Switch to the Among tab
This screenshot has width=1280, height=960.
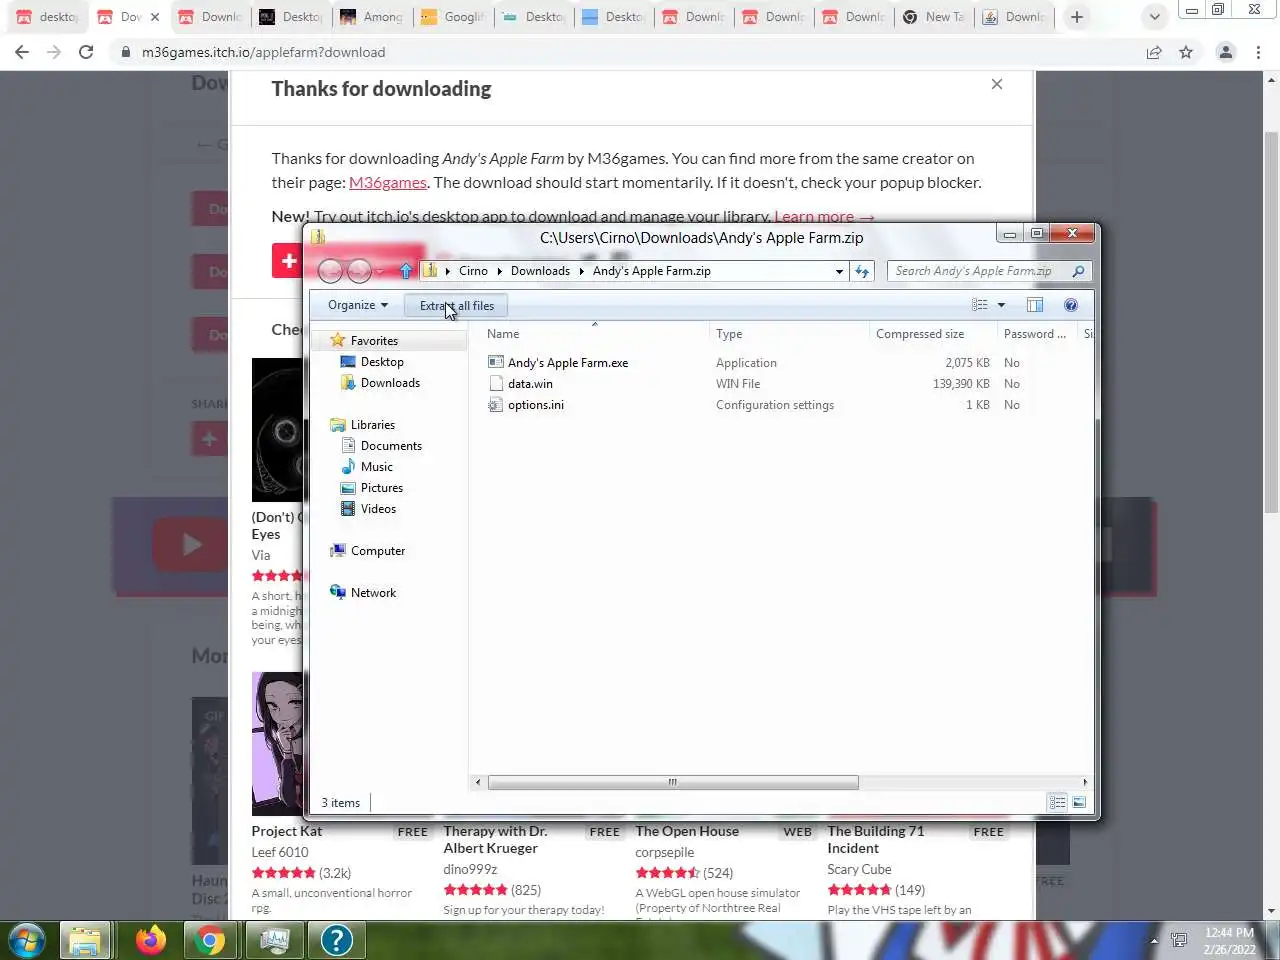(371, 17)
